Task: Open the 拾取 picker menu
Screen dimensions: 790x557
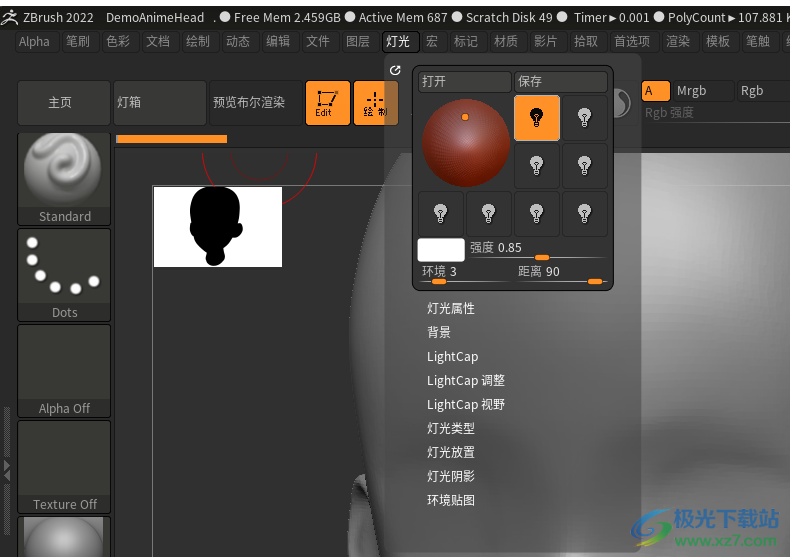Action: coord(587,42)
